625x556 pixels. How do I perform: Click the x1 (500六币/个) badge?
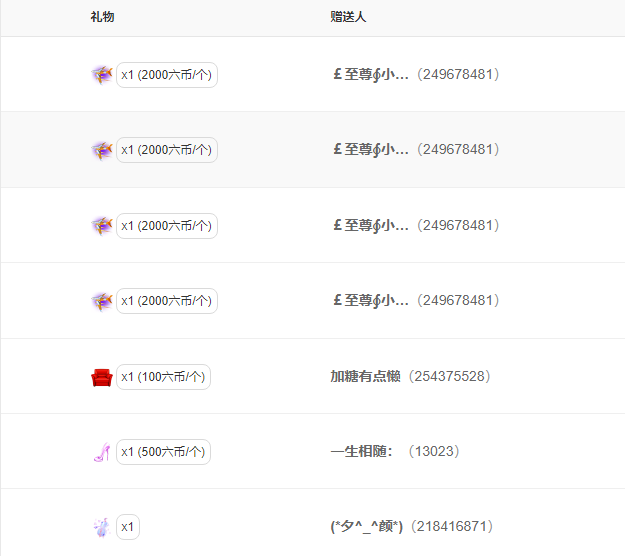tap(163, 452)
